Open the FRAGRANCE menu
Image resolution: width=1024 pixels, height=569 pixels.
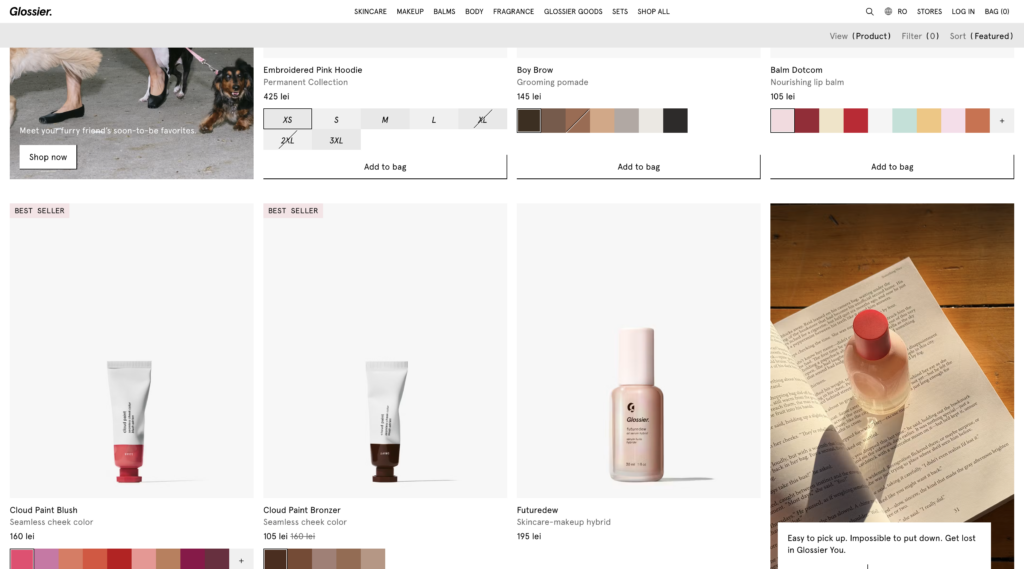pyautogui.click(x=513, y=11)
